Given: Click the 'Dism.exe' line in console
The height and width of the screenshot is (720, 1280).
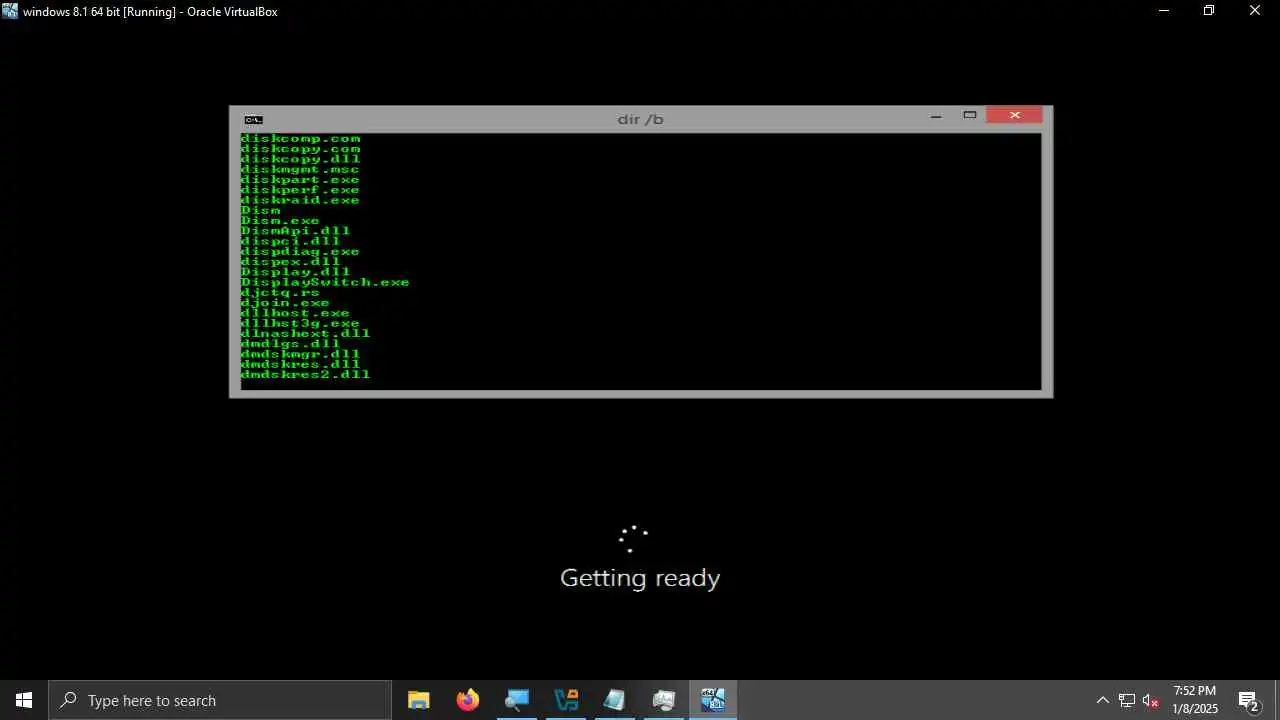Looking at the screenshot, I should click(x=280, y=221).
